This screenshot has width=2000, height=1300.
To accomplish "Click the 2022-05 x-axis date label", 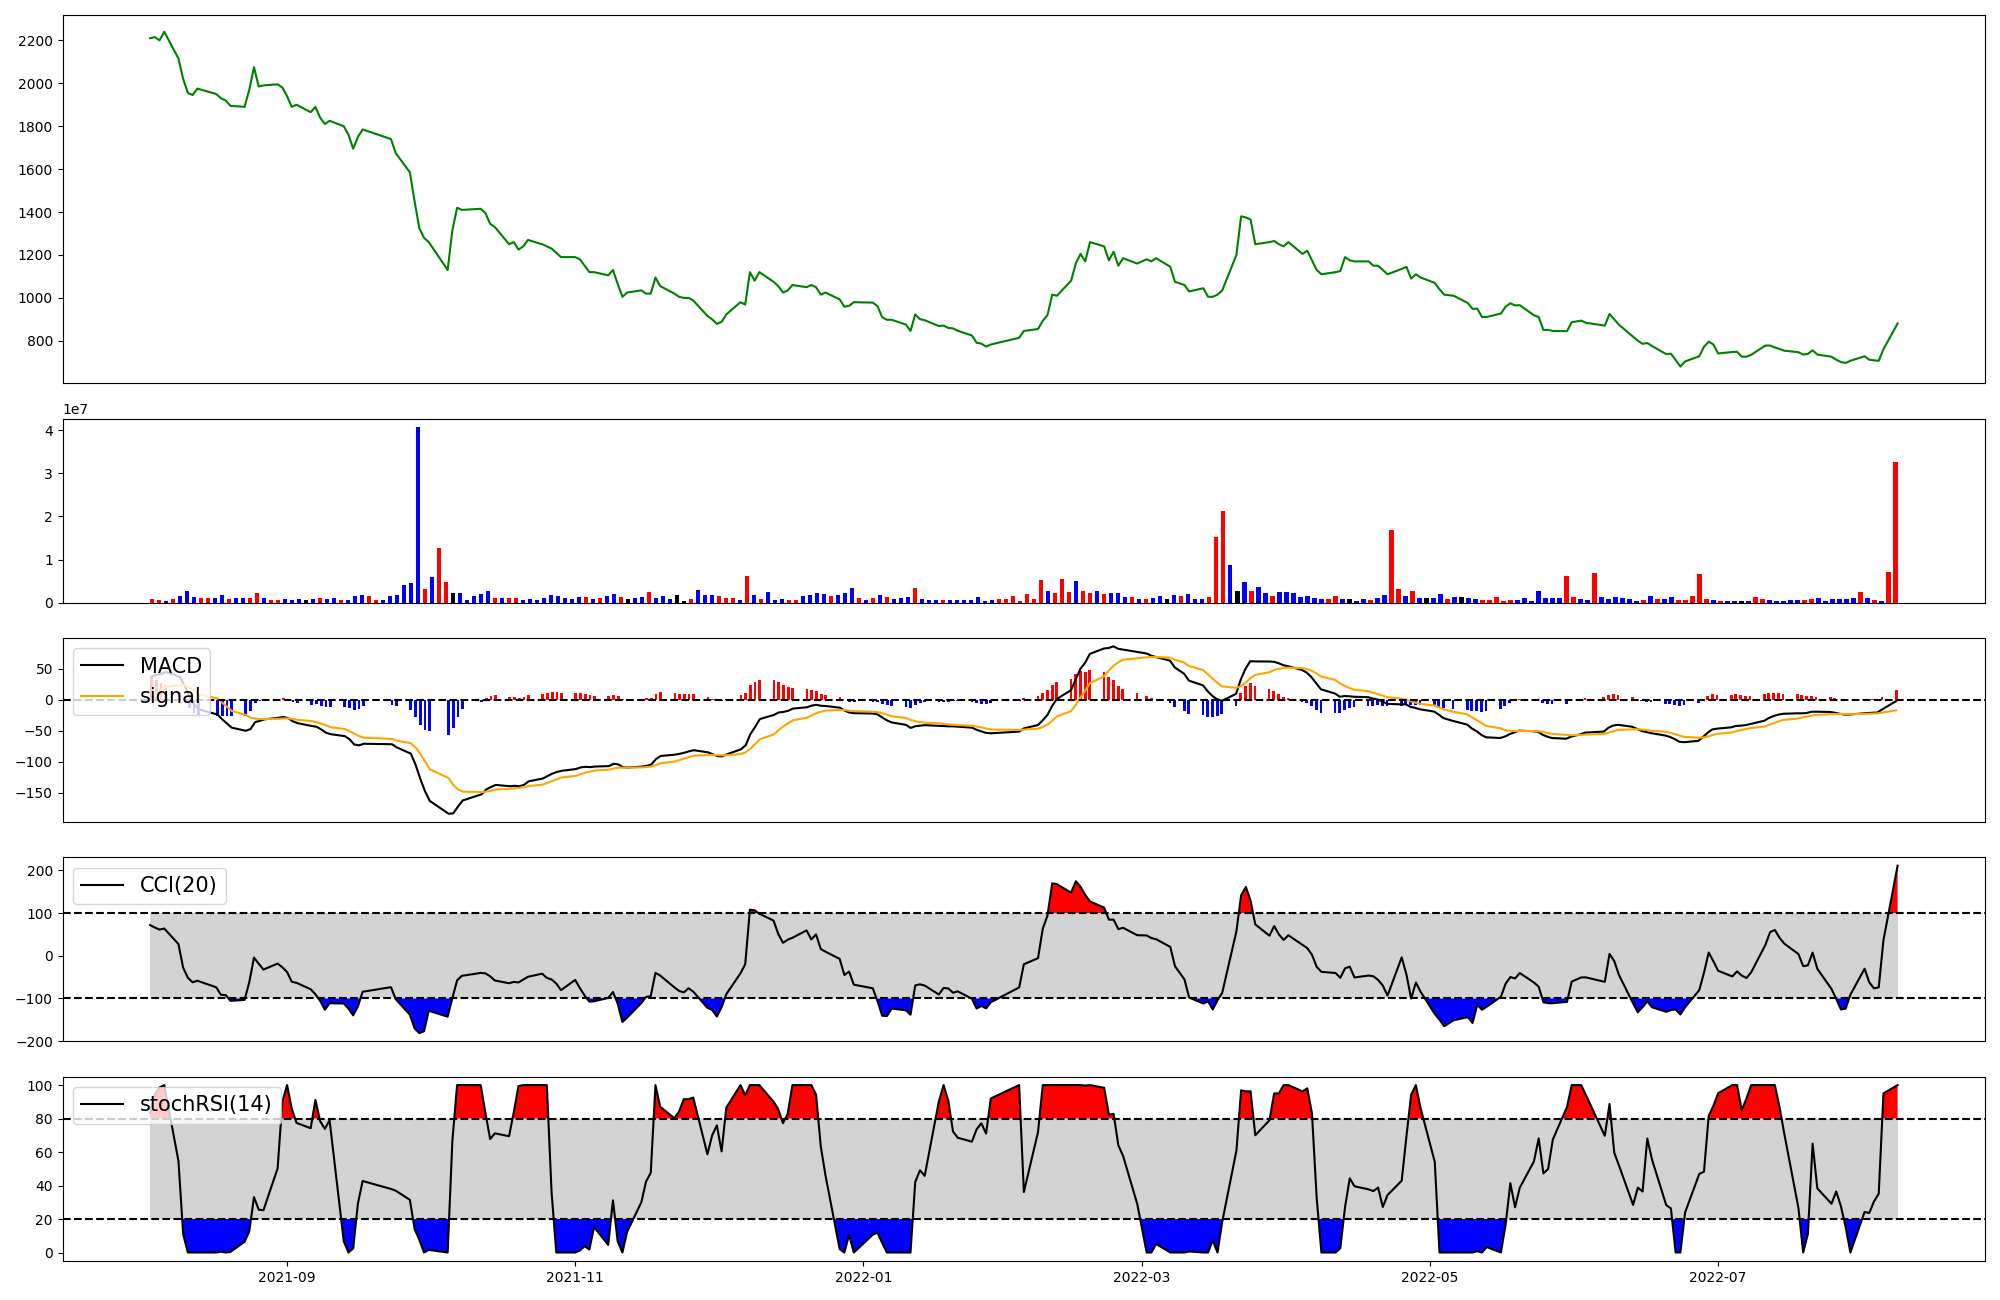I will 1429,1277.
